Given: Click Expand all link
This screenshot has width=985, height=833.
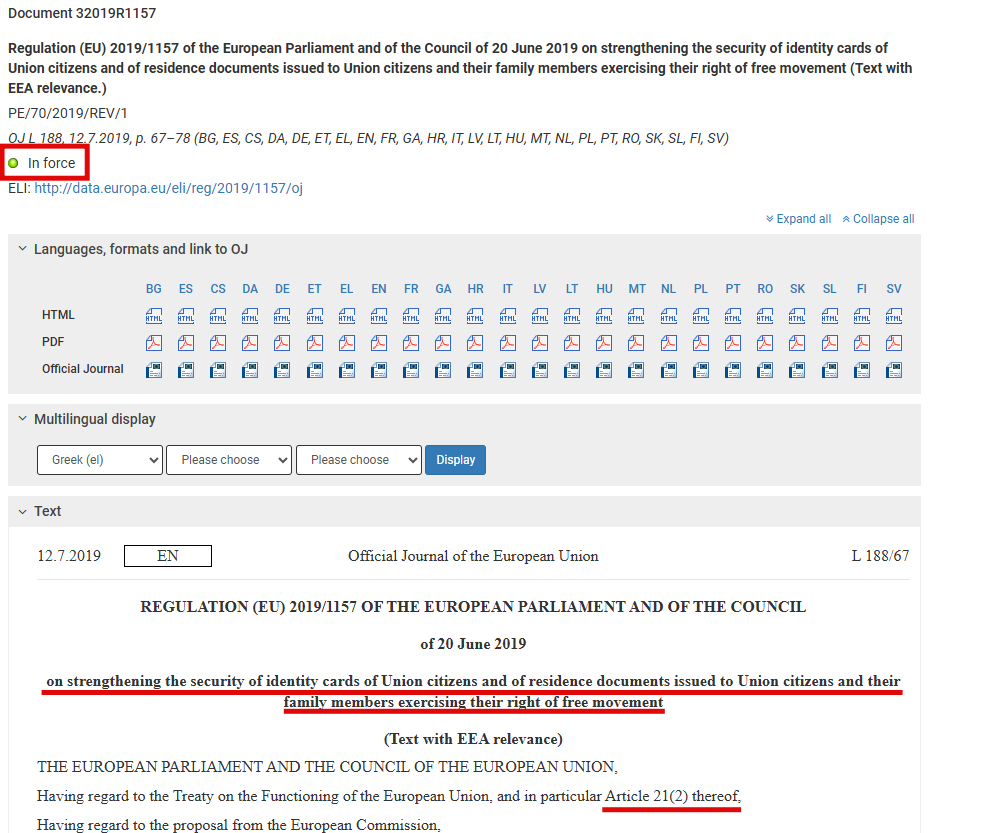Looking at the screenshot, I should (x=798, y=219).
